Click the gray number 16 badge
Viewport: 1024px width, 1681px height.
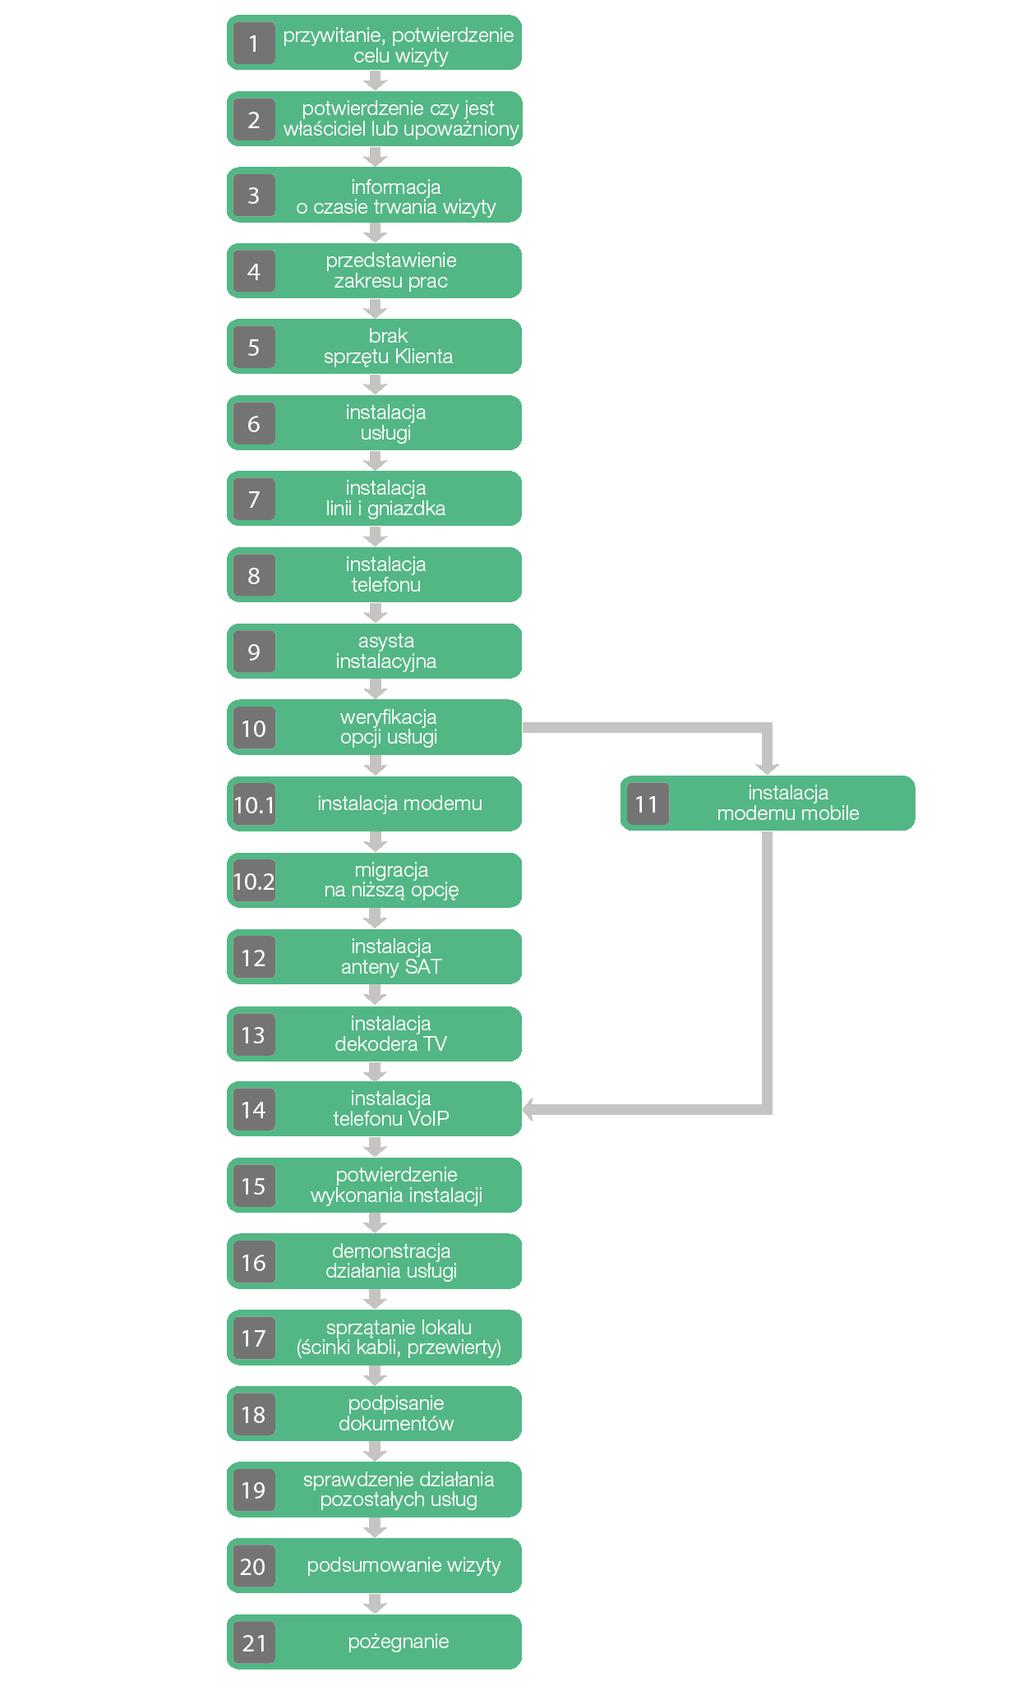coord(254,1262)
